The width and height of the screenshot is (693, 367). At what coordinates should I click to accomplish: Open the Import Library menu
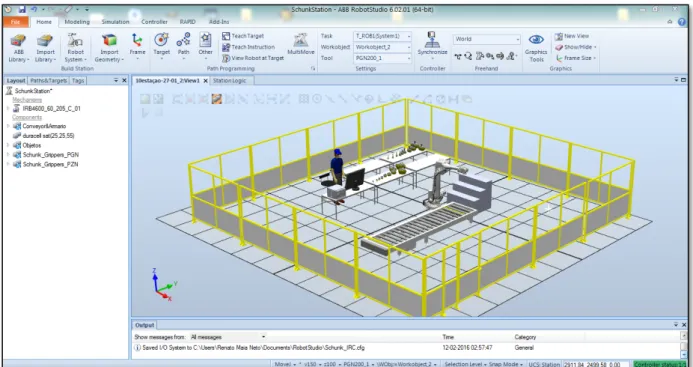(45, 48)
